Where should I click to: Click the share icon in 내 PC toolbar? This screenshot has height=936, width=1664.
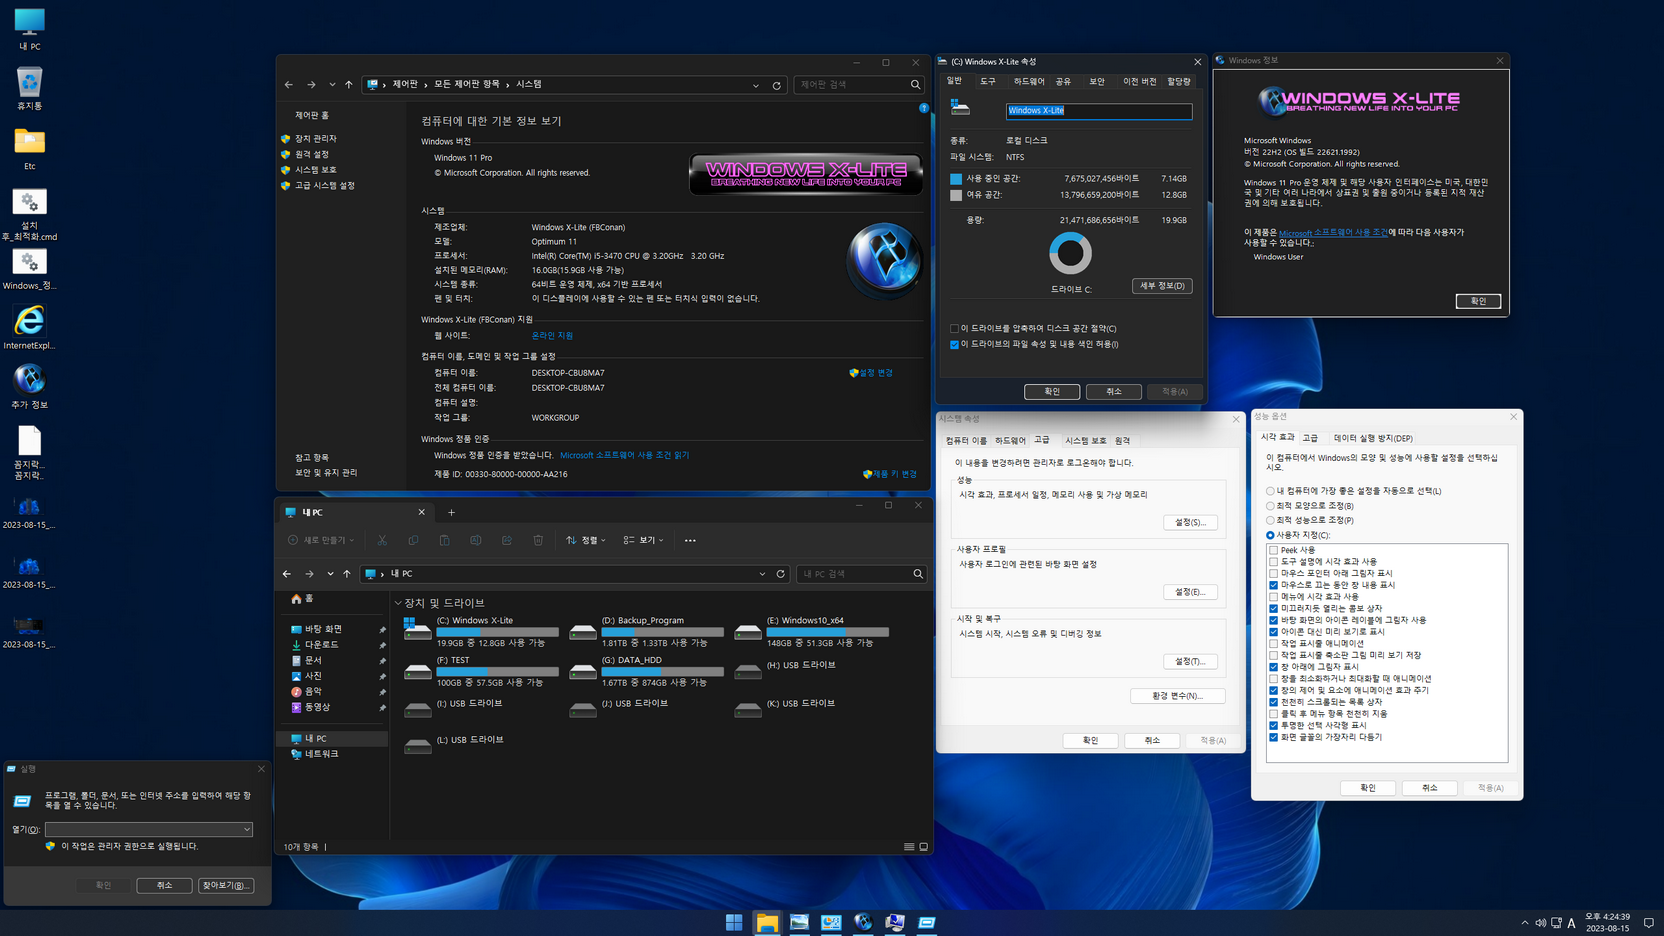point(507,540)
